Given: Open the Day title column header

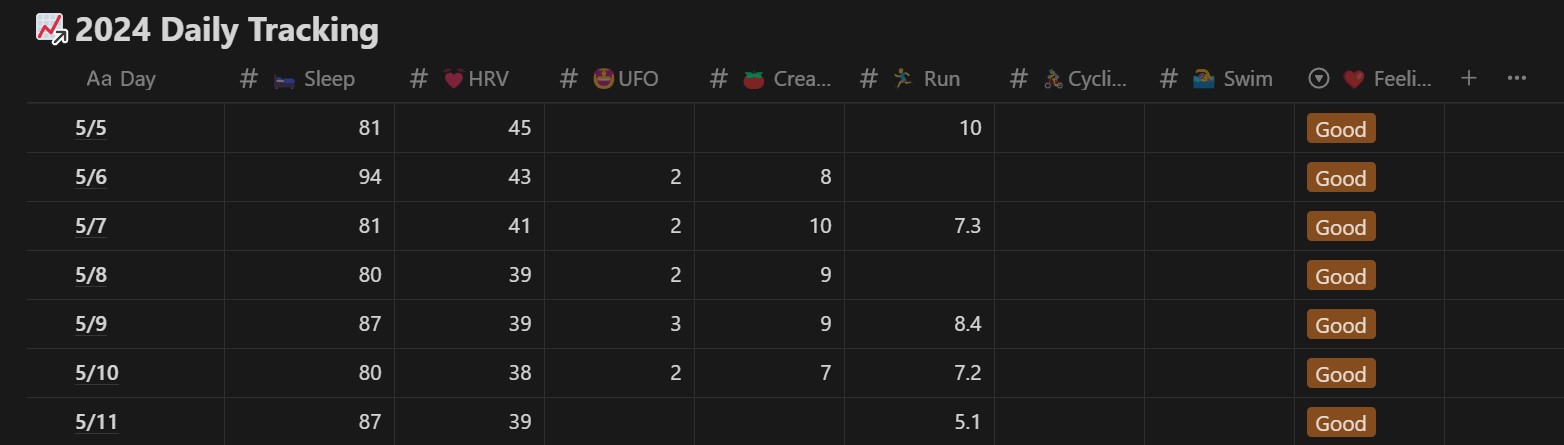Looking at the screenshot, I should (125, 79).
